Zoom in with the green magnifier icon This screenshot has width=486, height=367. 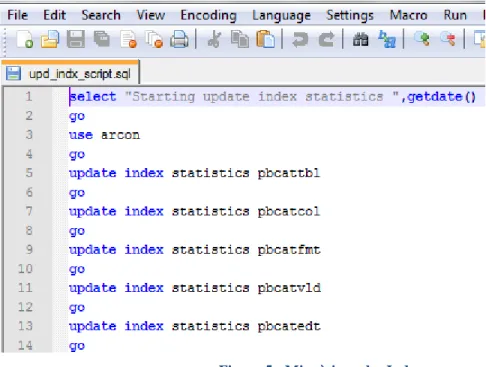click(422, 39)
